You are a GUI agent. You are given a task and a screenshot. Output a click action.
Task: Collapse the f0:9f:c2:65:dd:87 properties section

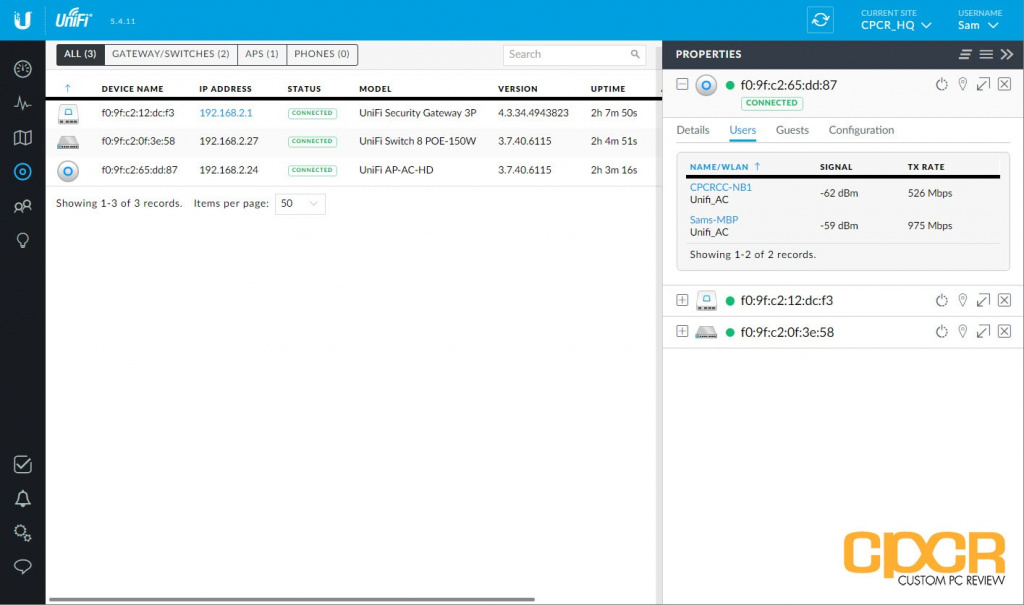[x=682, y=85]
